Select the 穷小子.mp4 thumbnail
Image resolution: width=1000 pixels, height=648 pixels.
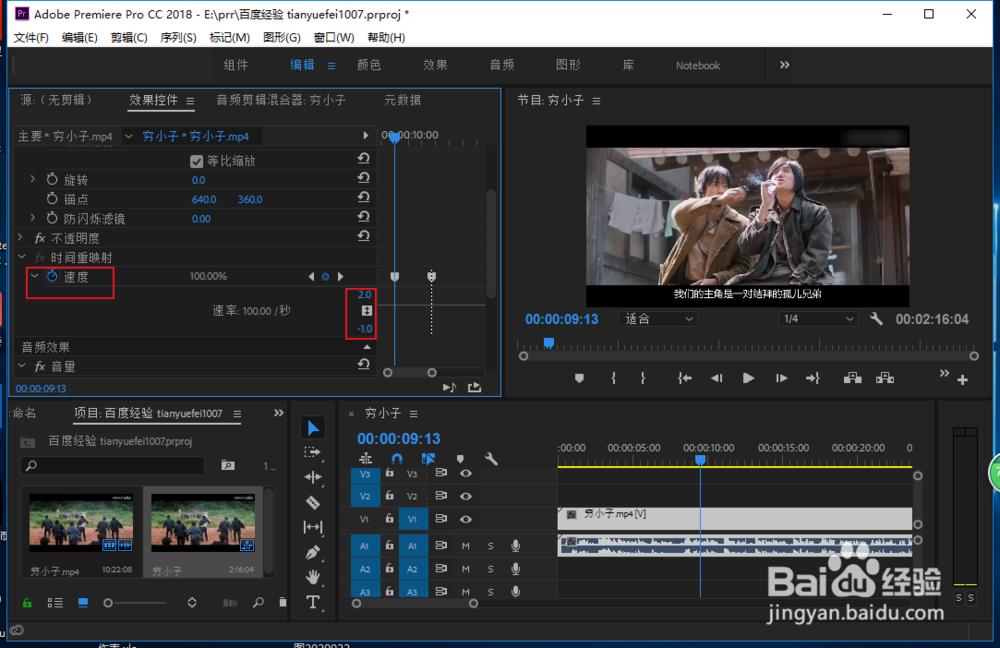[81, 523]
